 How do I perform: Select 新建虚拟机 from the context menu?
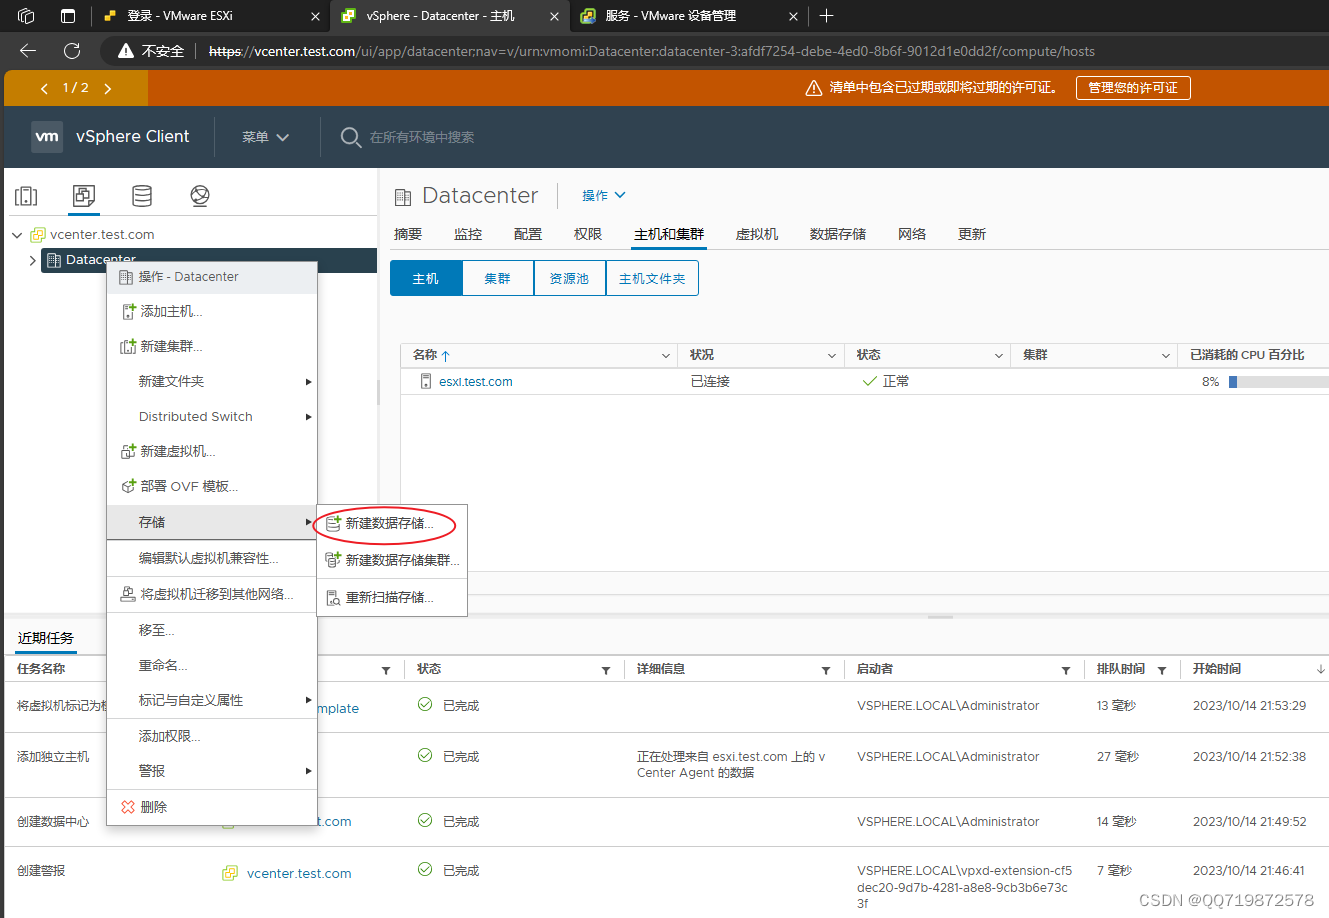pos(212,452)
